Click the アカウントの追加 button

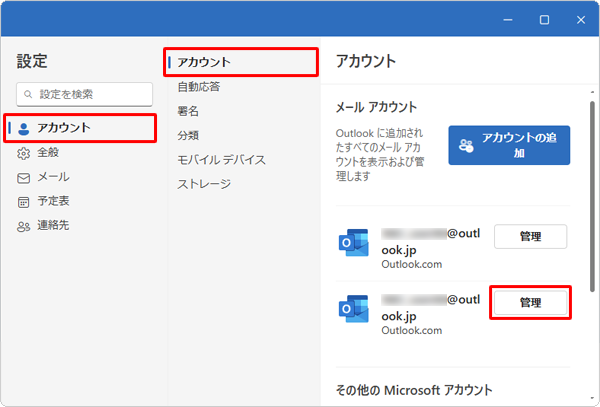pyautogui.click(x=509, y=145)
